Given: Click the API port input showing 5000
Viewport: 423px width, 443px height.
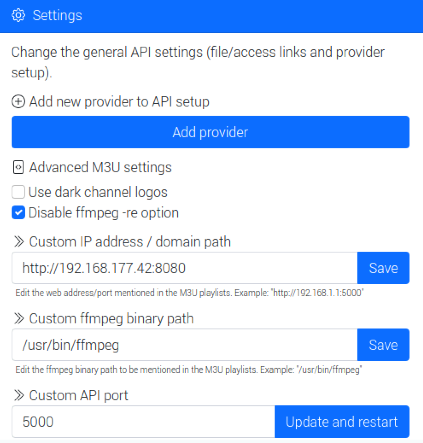Looking at the screenshot, I should pyautogui.click(x=143, y=422).
